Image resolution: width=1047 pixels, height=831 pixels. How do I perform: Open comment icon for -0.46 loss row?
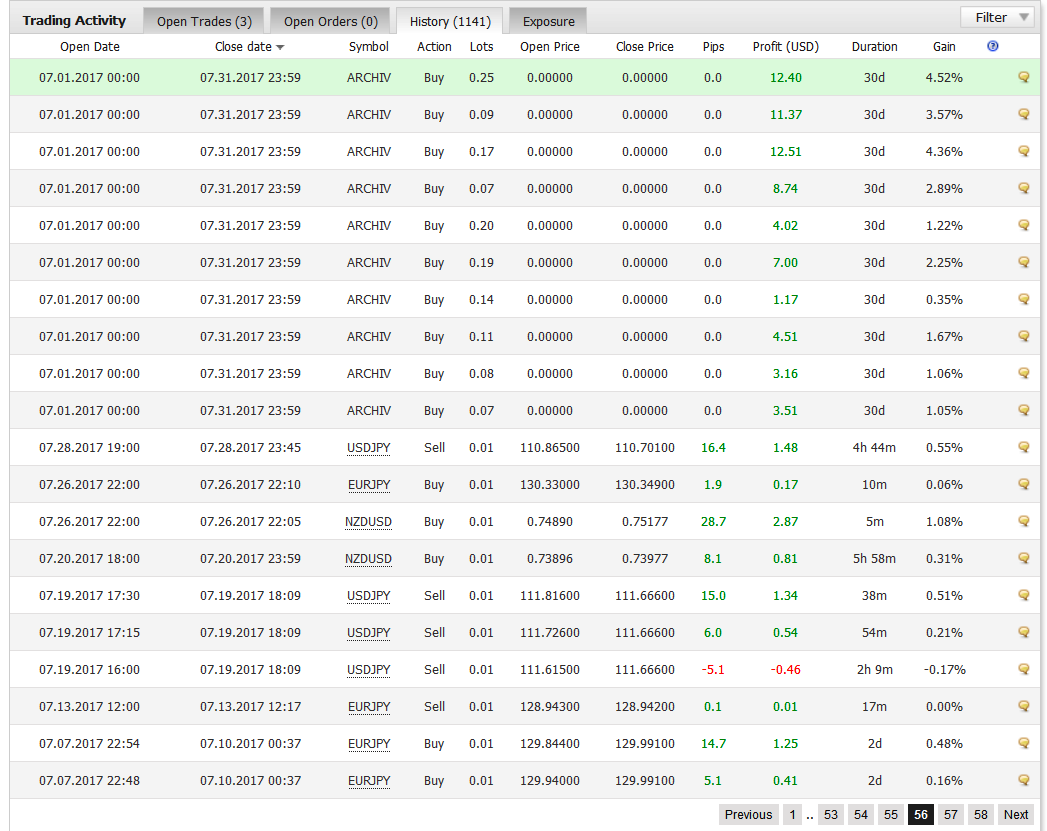click(1023, 669)
